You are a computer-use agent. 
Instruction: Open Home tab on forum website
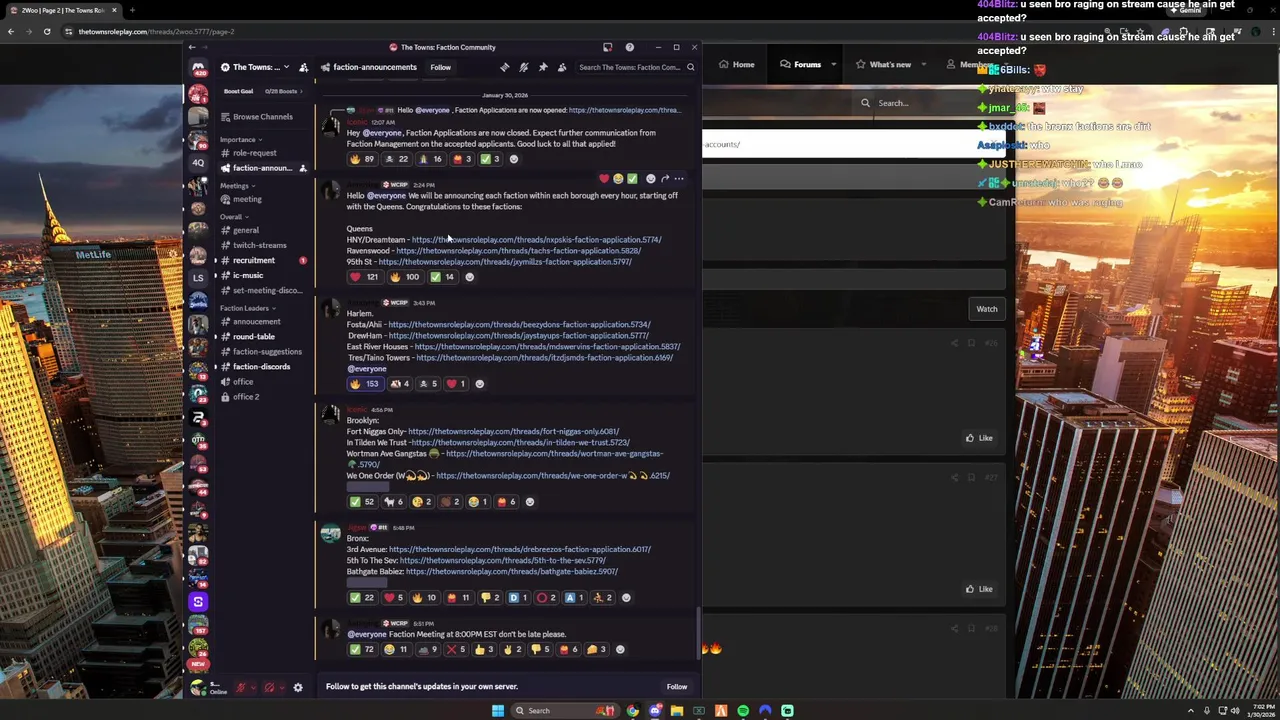tap(737, 65)
